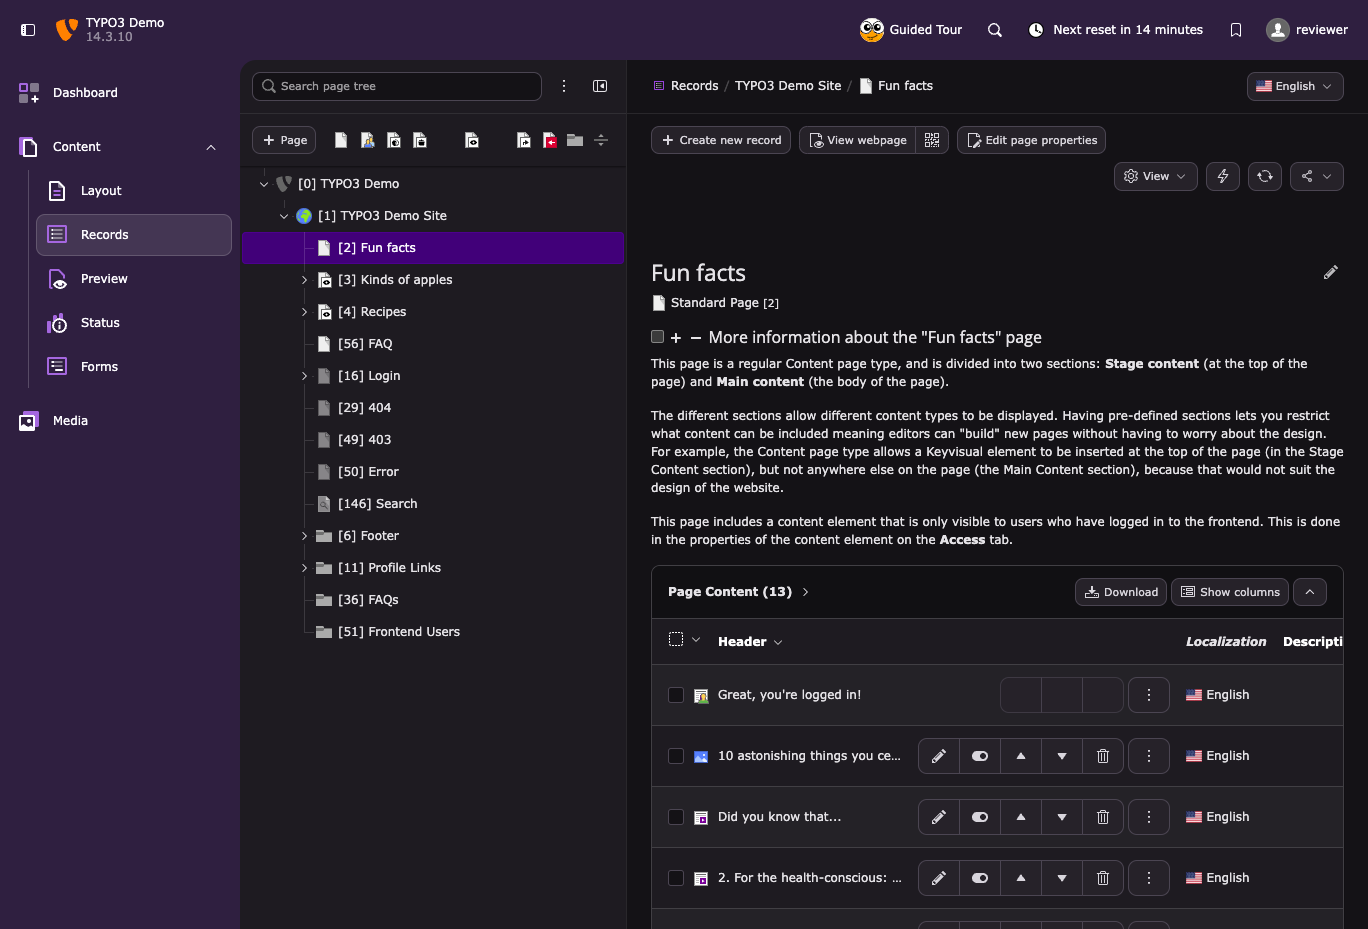The width and height of the screenshot is (1368, 929).
Task: Select the menu separator icon in tree toolbar
Action: coord(601,140)
